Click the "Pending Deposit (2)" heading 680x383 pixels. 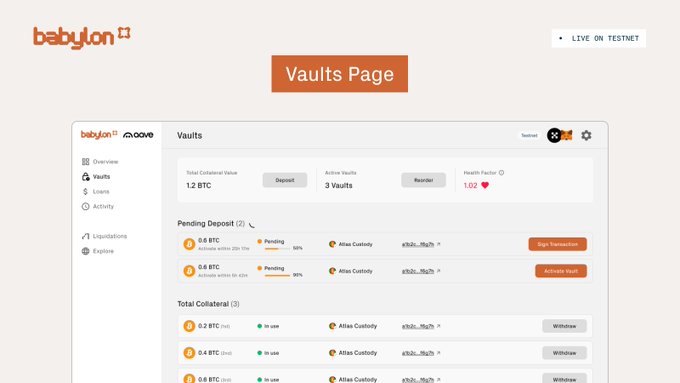(x=211, y=224)
